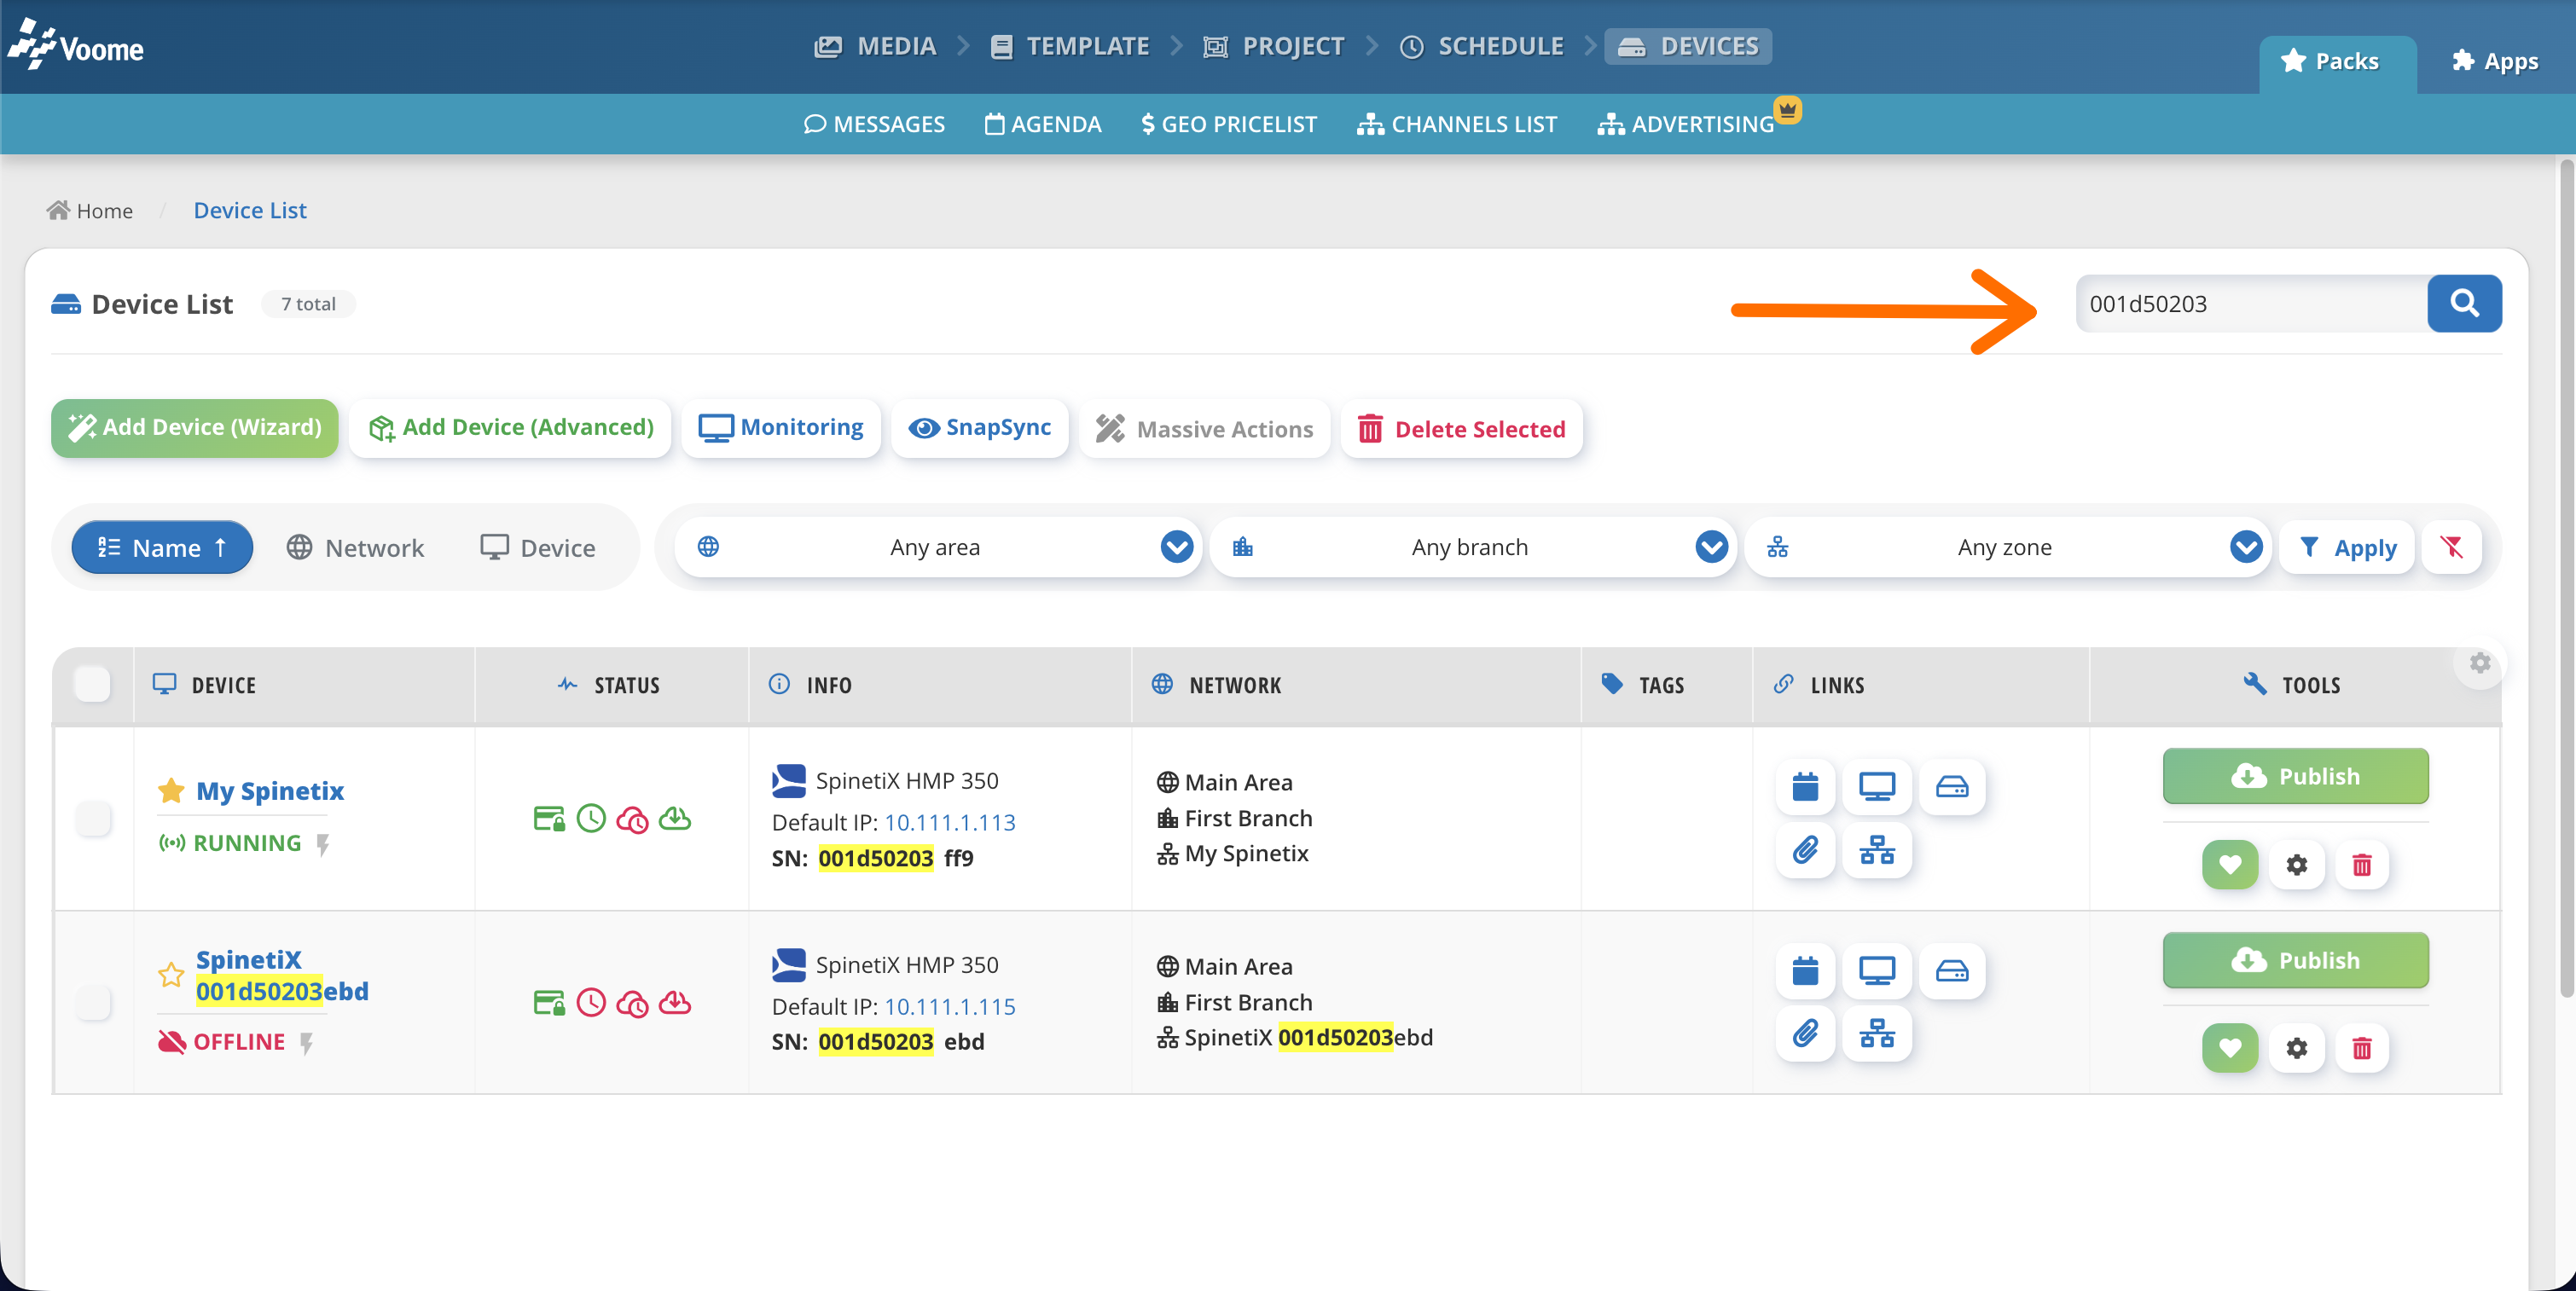Click lightning bolt icon beside OFFLINE

(x=307, y=1043)
